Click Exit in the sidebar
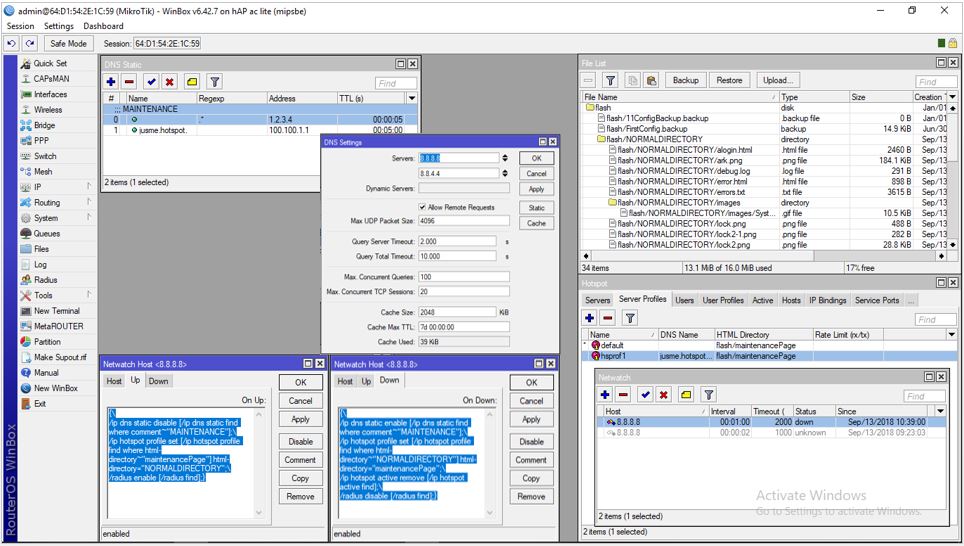This screenshot has height=546, width=964. click(x=40, y=404)
